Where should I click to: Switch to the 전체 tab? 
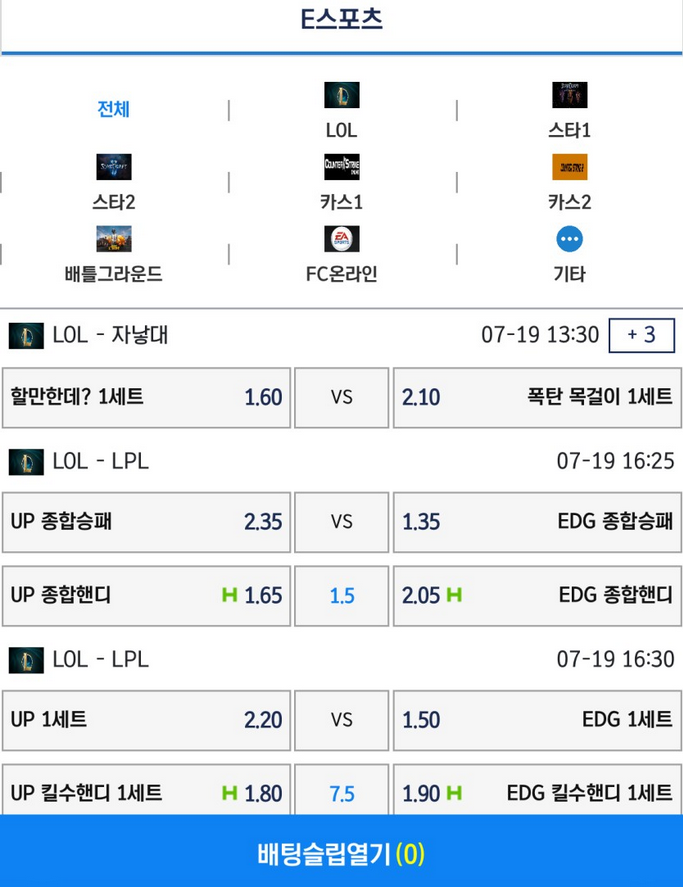(x=114, y=109)
